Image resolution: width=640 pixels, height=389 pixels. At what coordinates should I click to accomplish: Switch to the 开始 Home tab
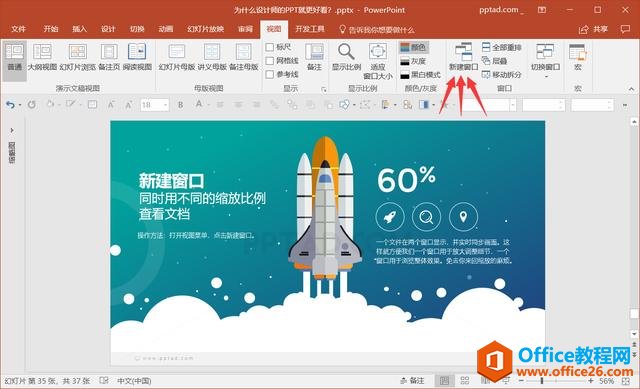51,29
